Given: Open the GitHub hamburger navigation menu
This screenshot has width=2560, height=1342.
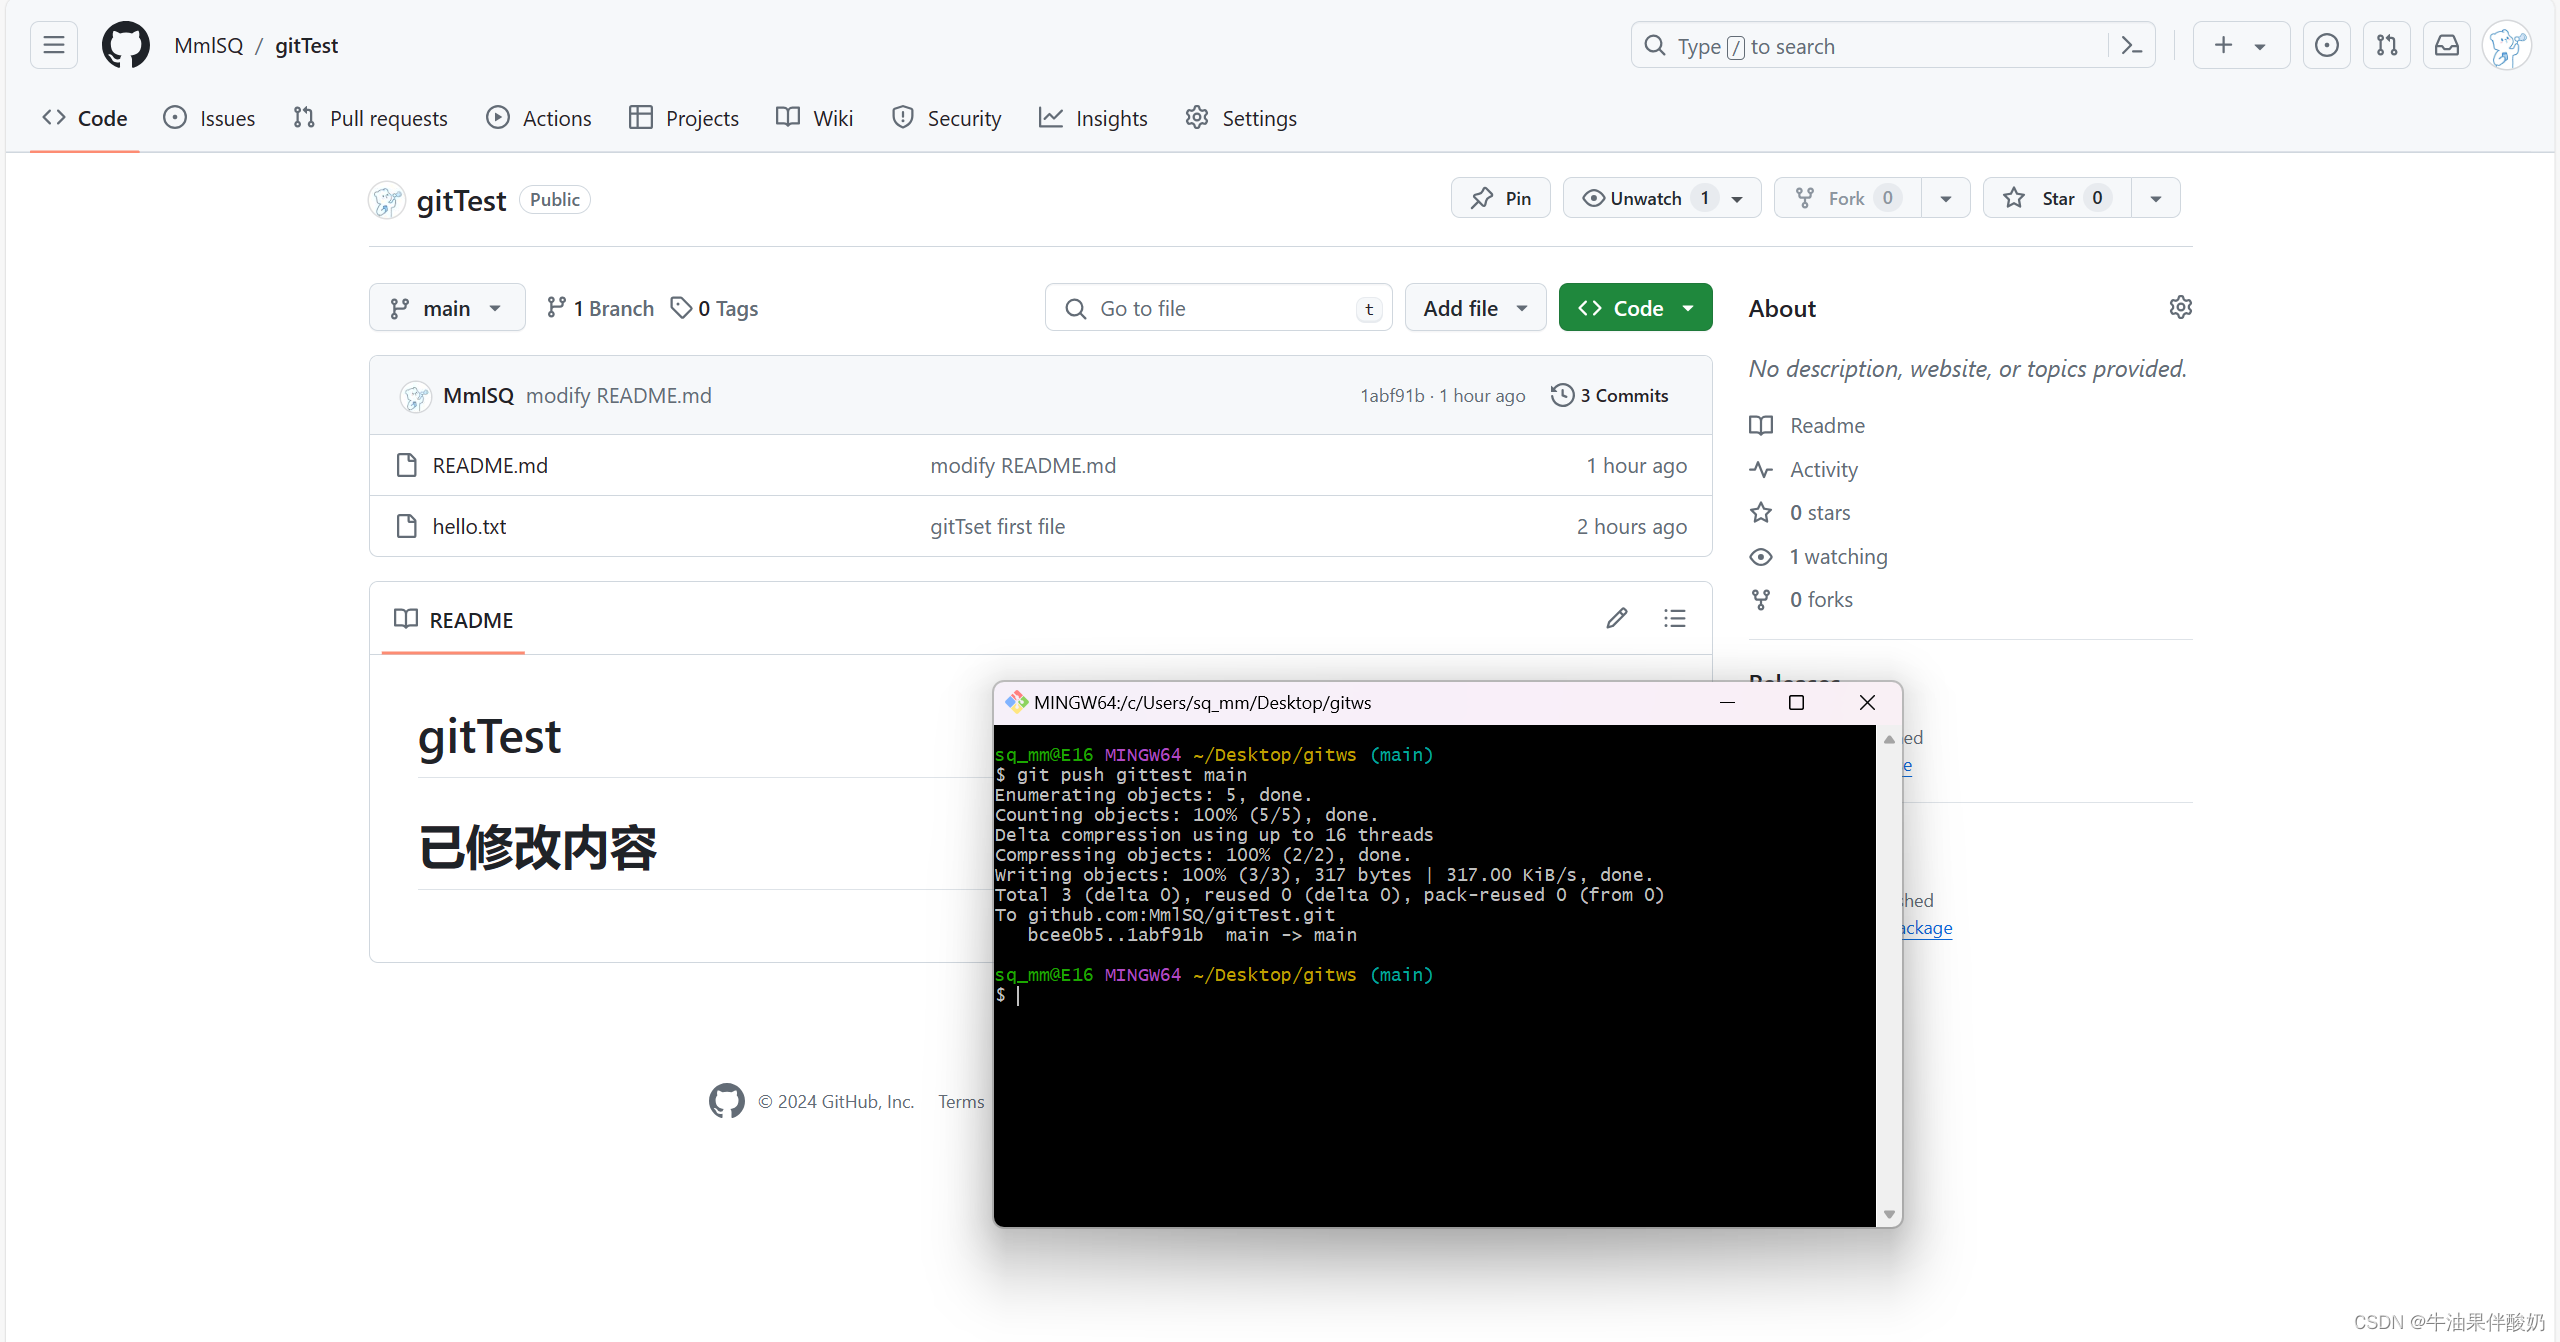Looking at the screenshot, I should coord(54,46).
